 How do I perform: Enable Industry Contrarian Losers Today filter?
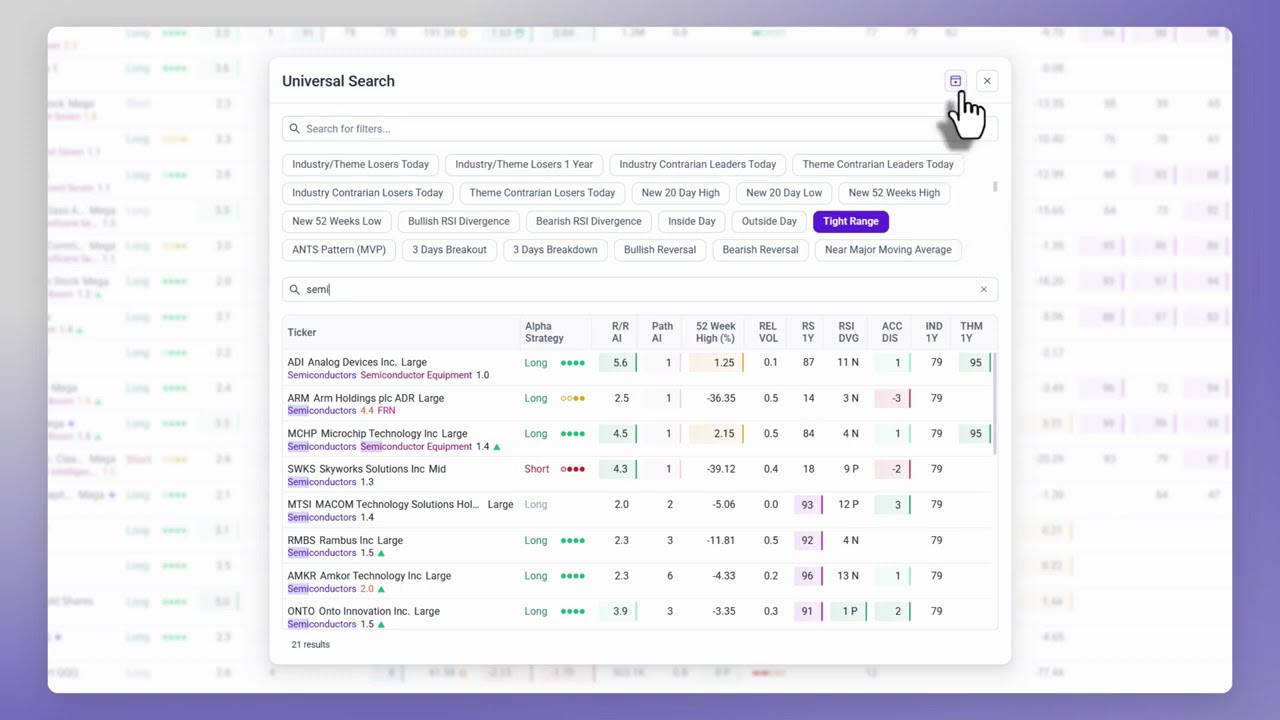367,193
